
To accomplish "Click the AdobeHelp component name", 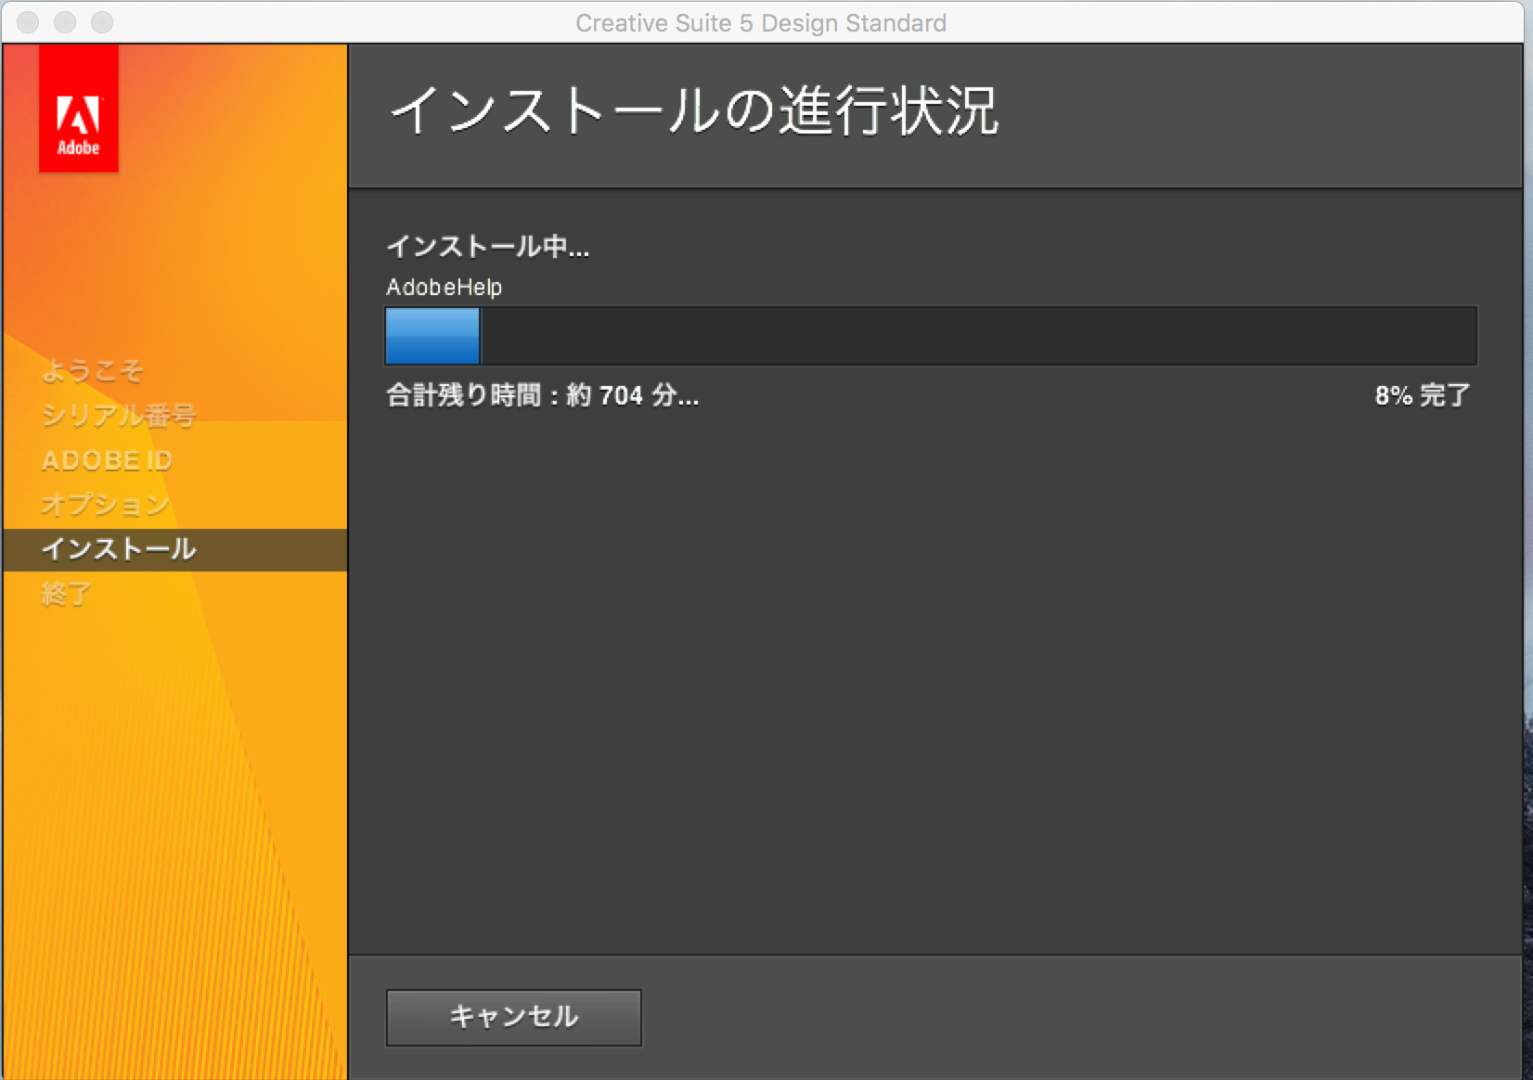I will point(444,287).
